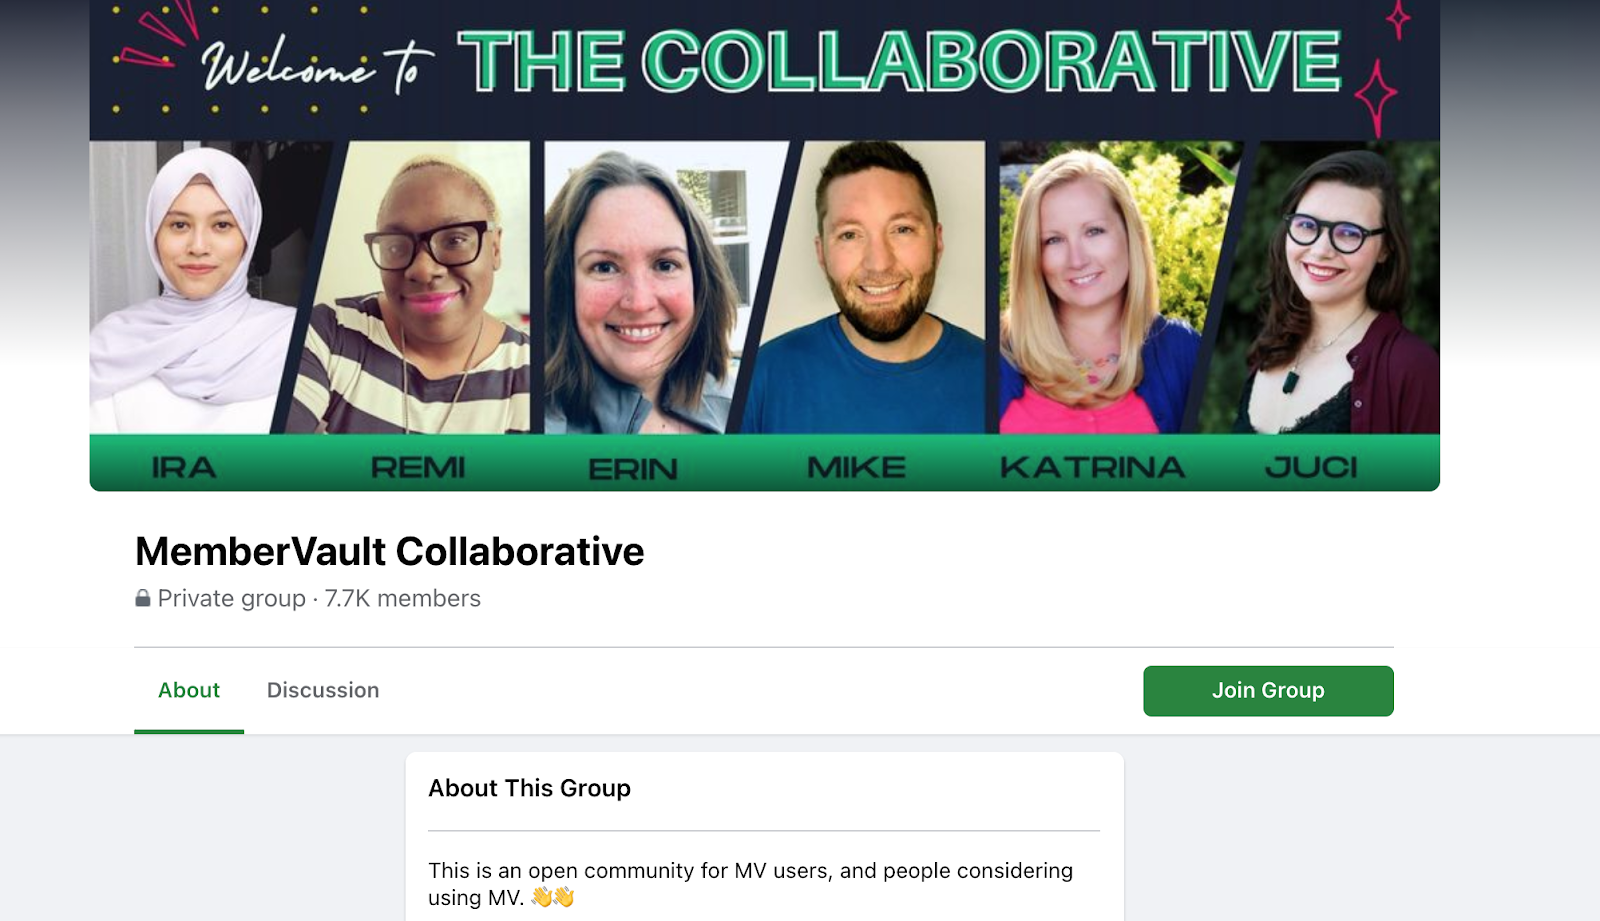The width and height of the screenshot is (1600, 921).
Task: Click the lock icon beside Private group
Action: coord(143,598)
